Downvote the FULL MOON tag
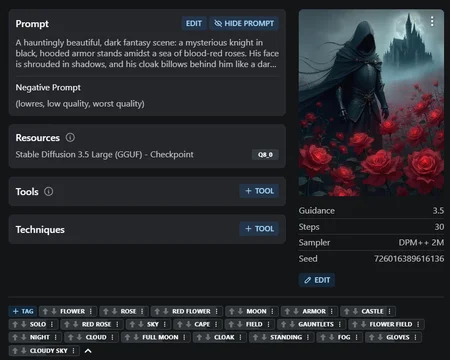This screenshot has width=450, height=360. tap(136, 337)
